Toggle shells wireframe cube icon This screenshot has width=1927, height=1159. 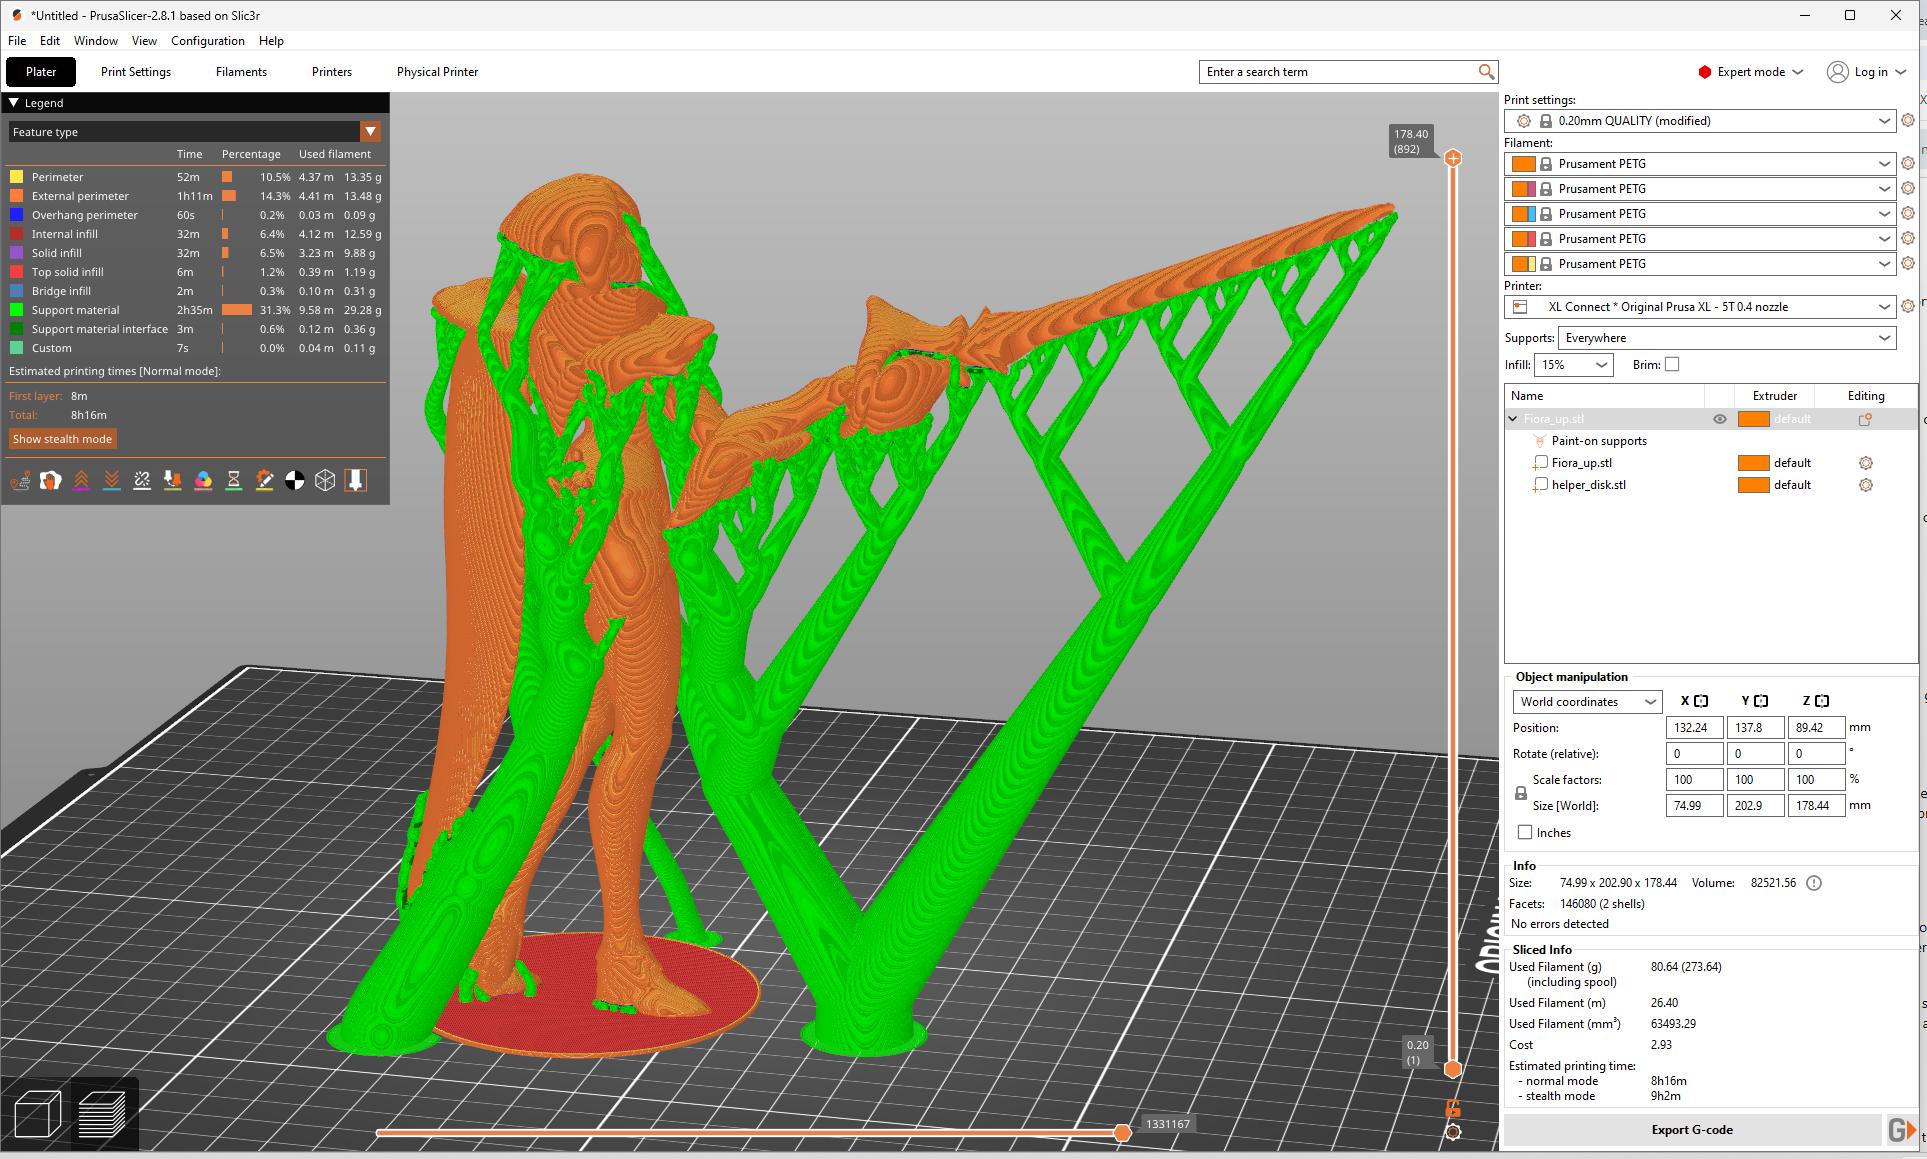(x=325, y=481)
